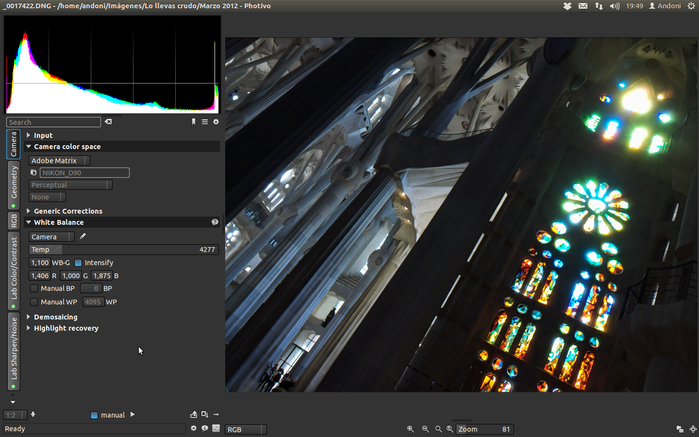Open the Andoni user menu
Image resolution: width=699 pixels, height=437 pixels.
pos(665,6)
